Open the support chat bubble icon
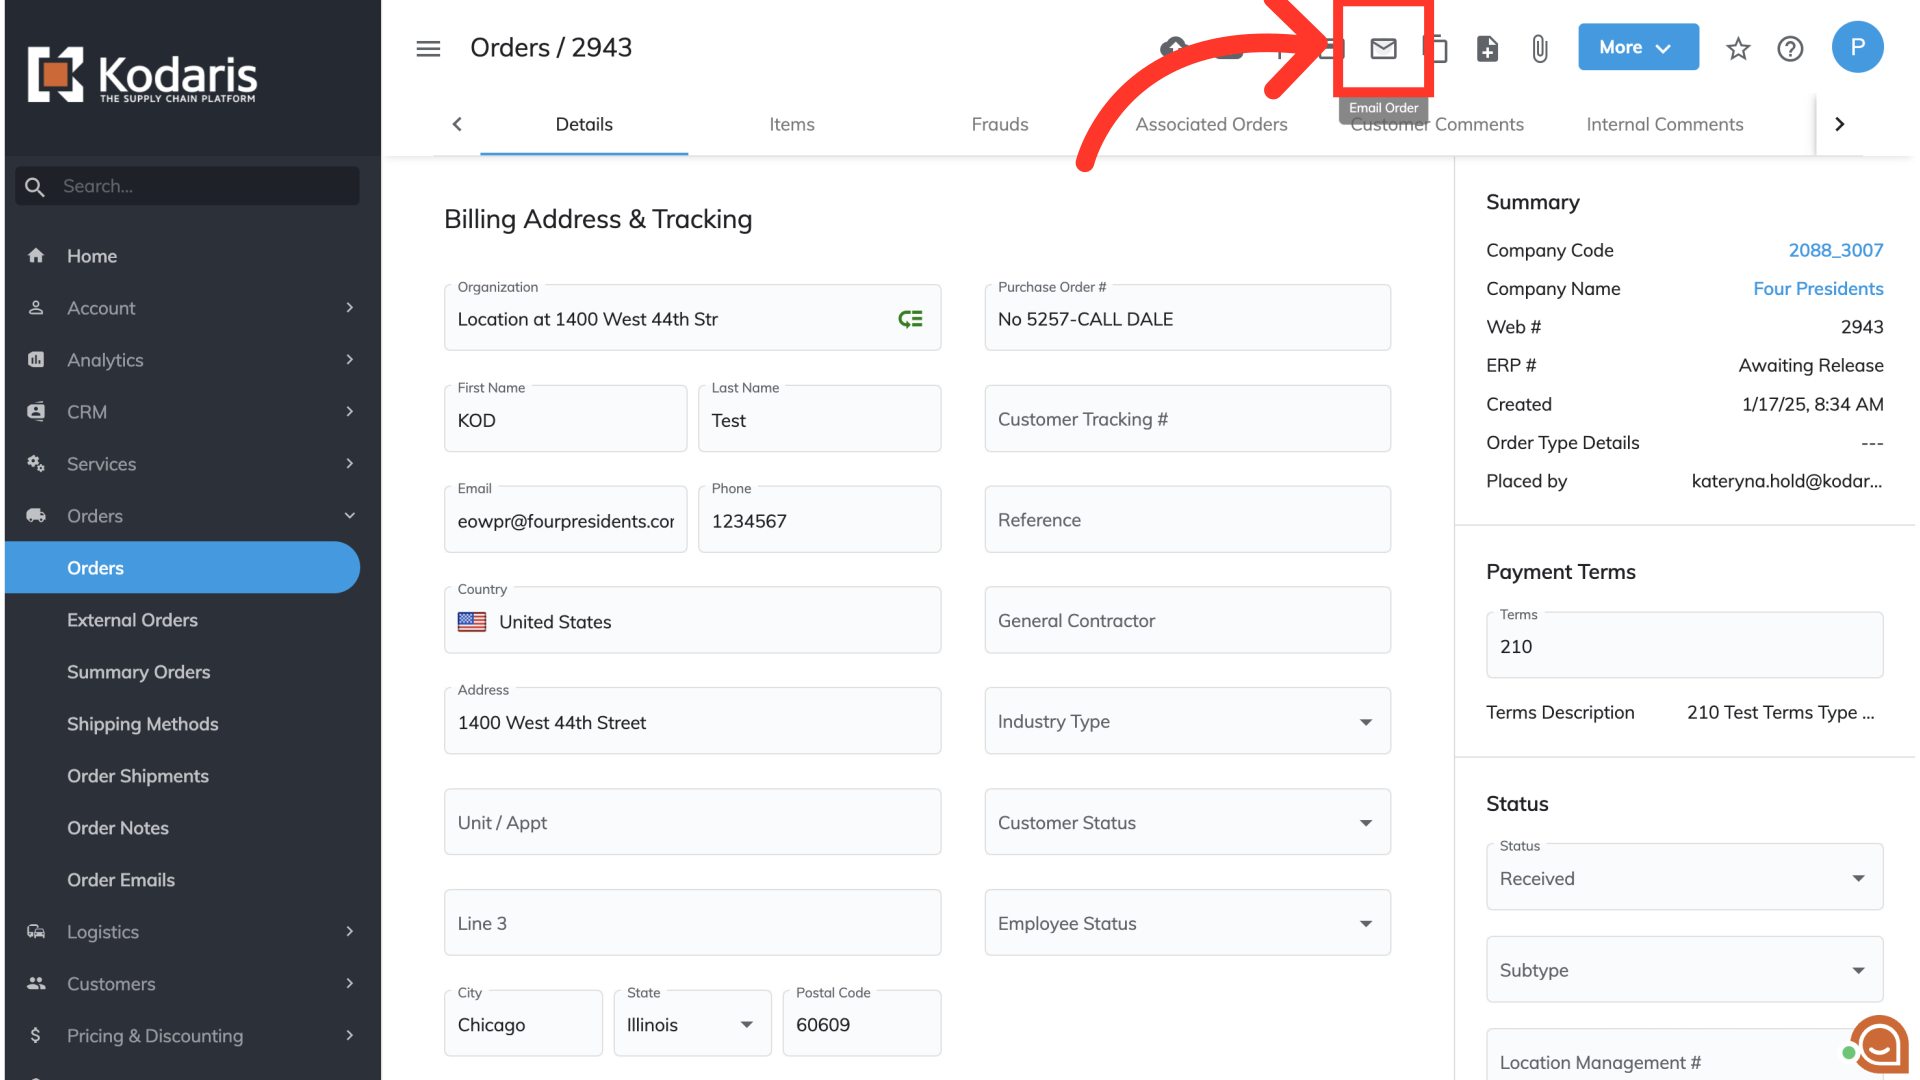The width and height of the screenshot is (1920, 1080). click(1879, 1045)
